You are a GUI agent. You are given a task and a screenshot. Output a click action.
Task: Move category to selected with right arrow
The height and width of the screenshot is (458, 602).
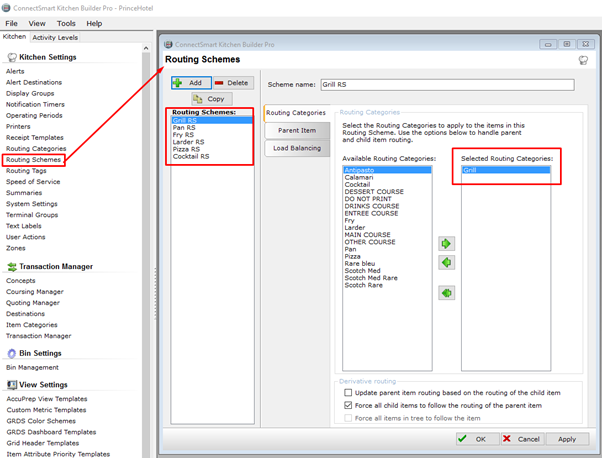[x=446, y=242]
